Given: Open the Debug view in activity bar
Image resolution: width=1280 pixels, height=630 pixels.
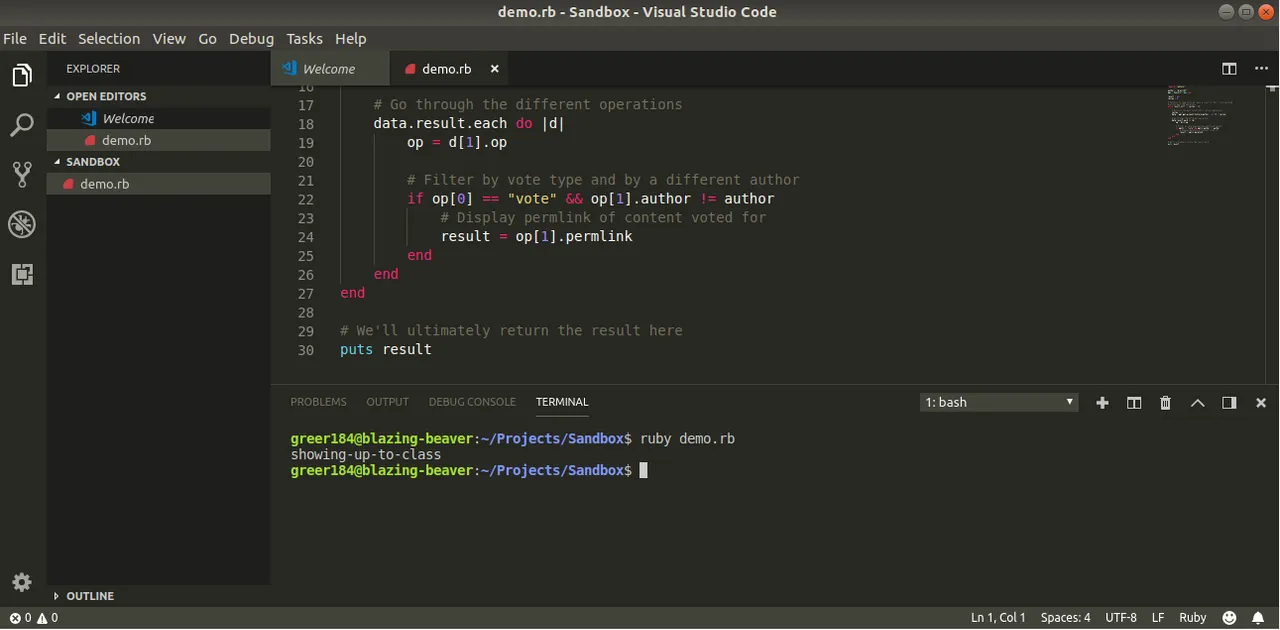Looking at the screenshot, I should click(x=22, y=224).
